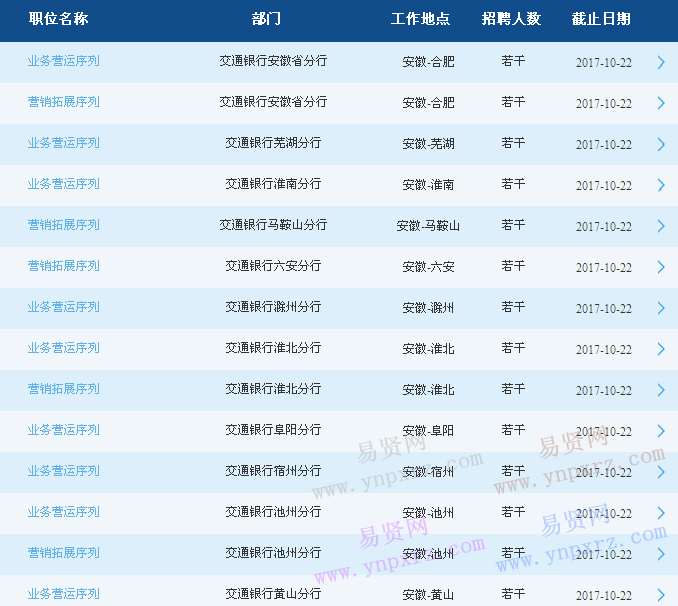
Task: Click the 工作地点 column header
Action: tap(420, 19)
